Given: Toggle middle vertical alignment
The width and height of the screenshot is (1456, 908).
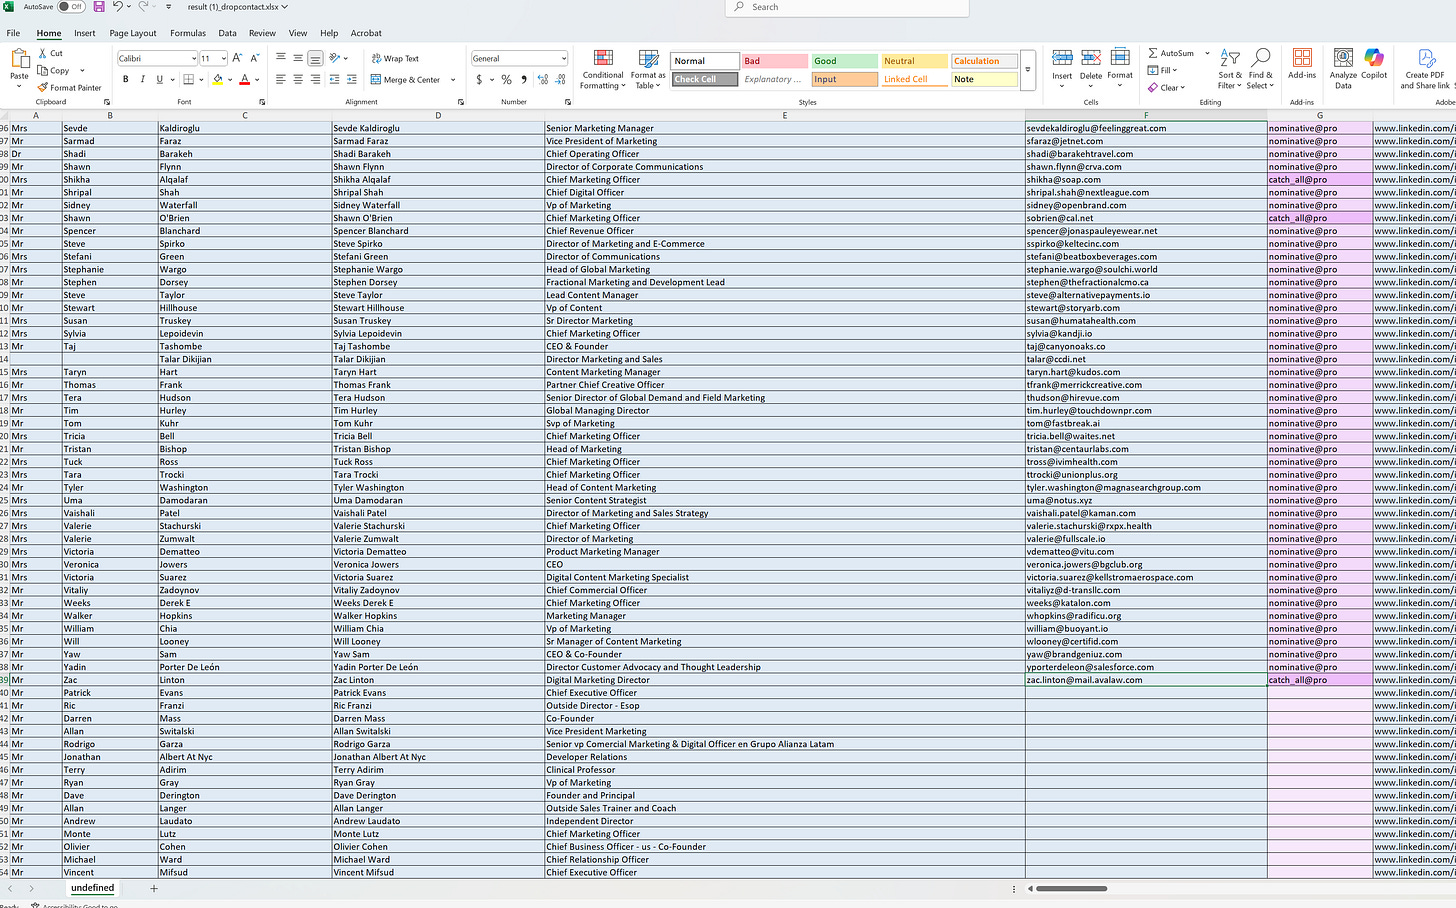Looking at the screenshot, I should click(x=298, y=58).
